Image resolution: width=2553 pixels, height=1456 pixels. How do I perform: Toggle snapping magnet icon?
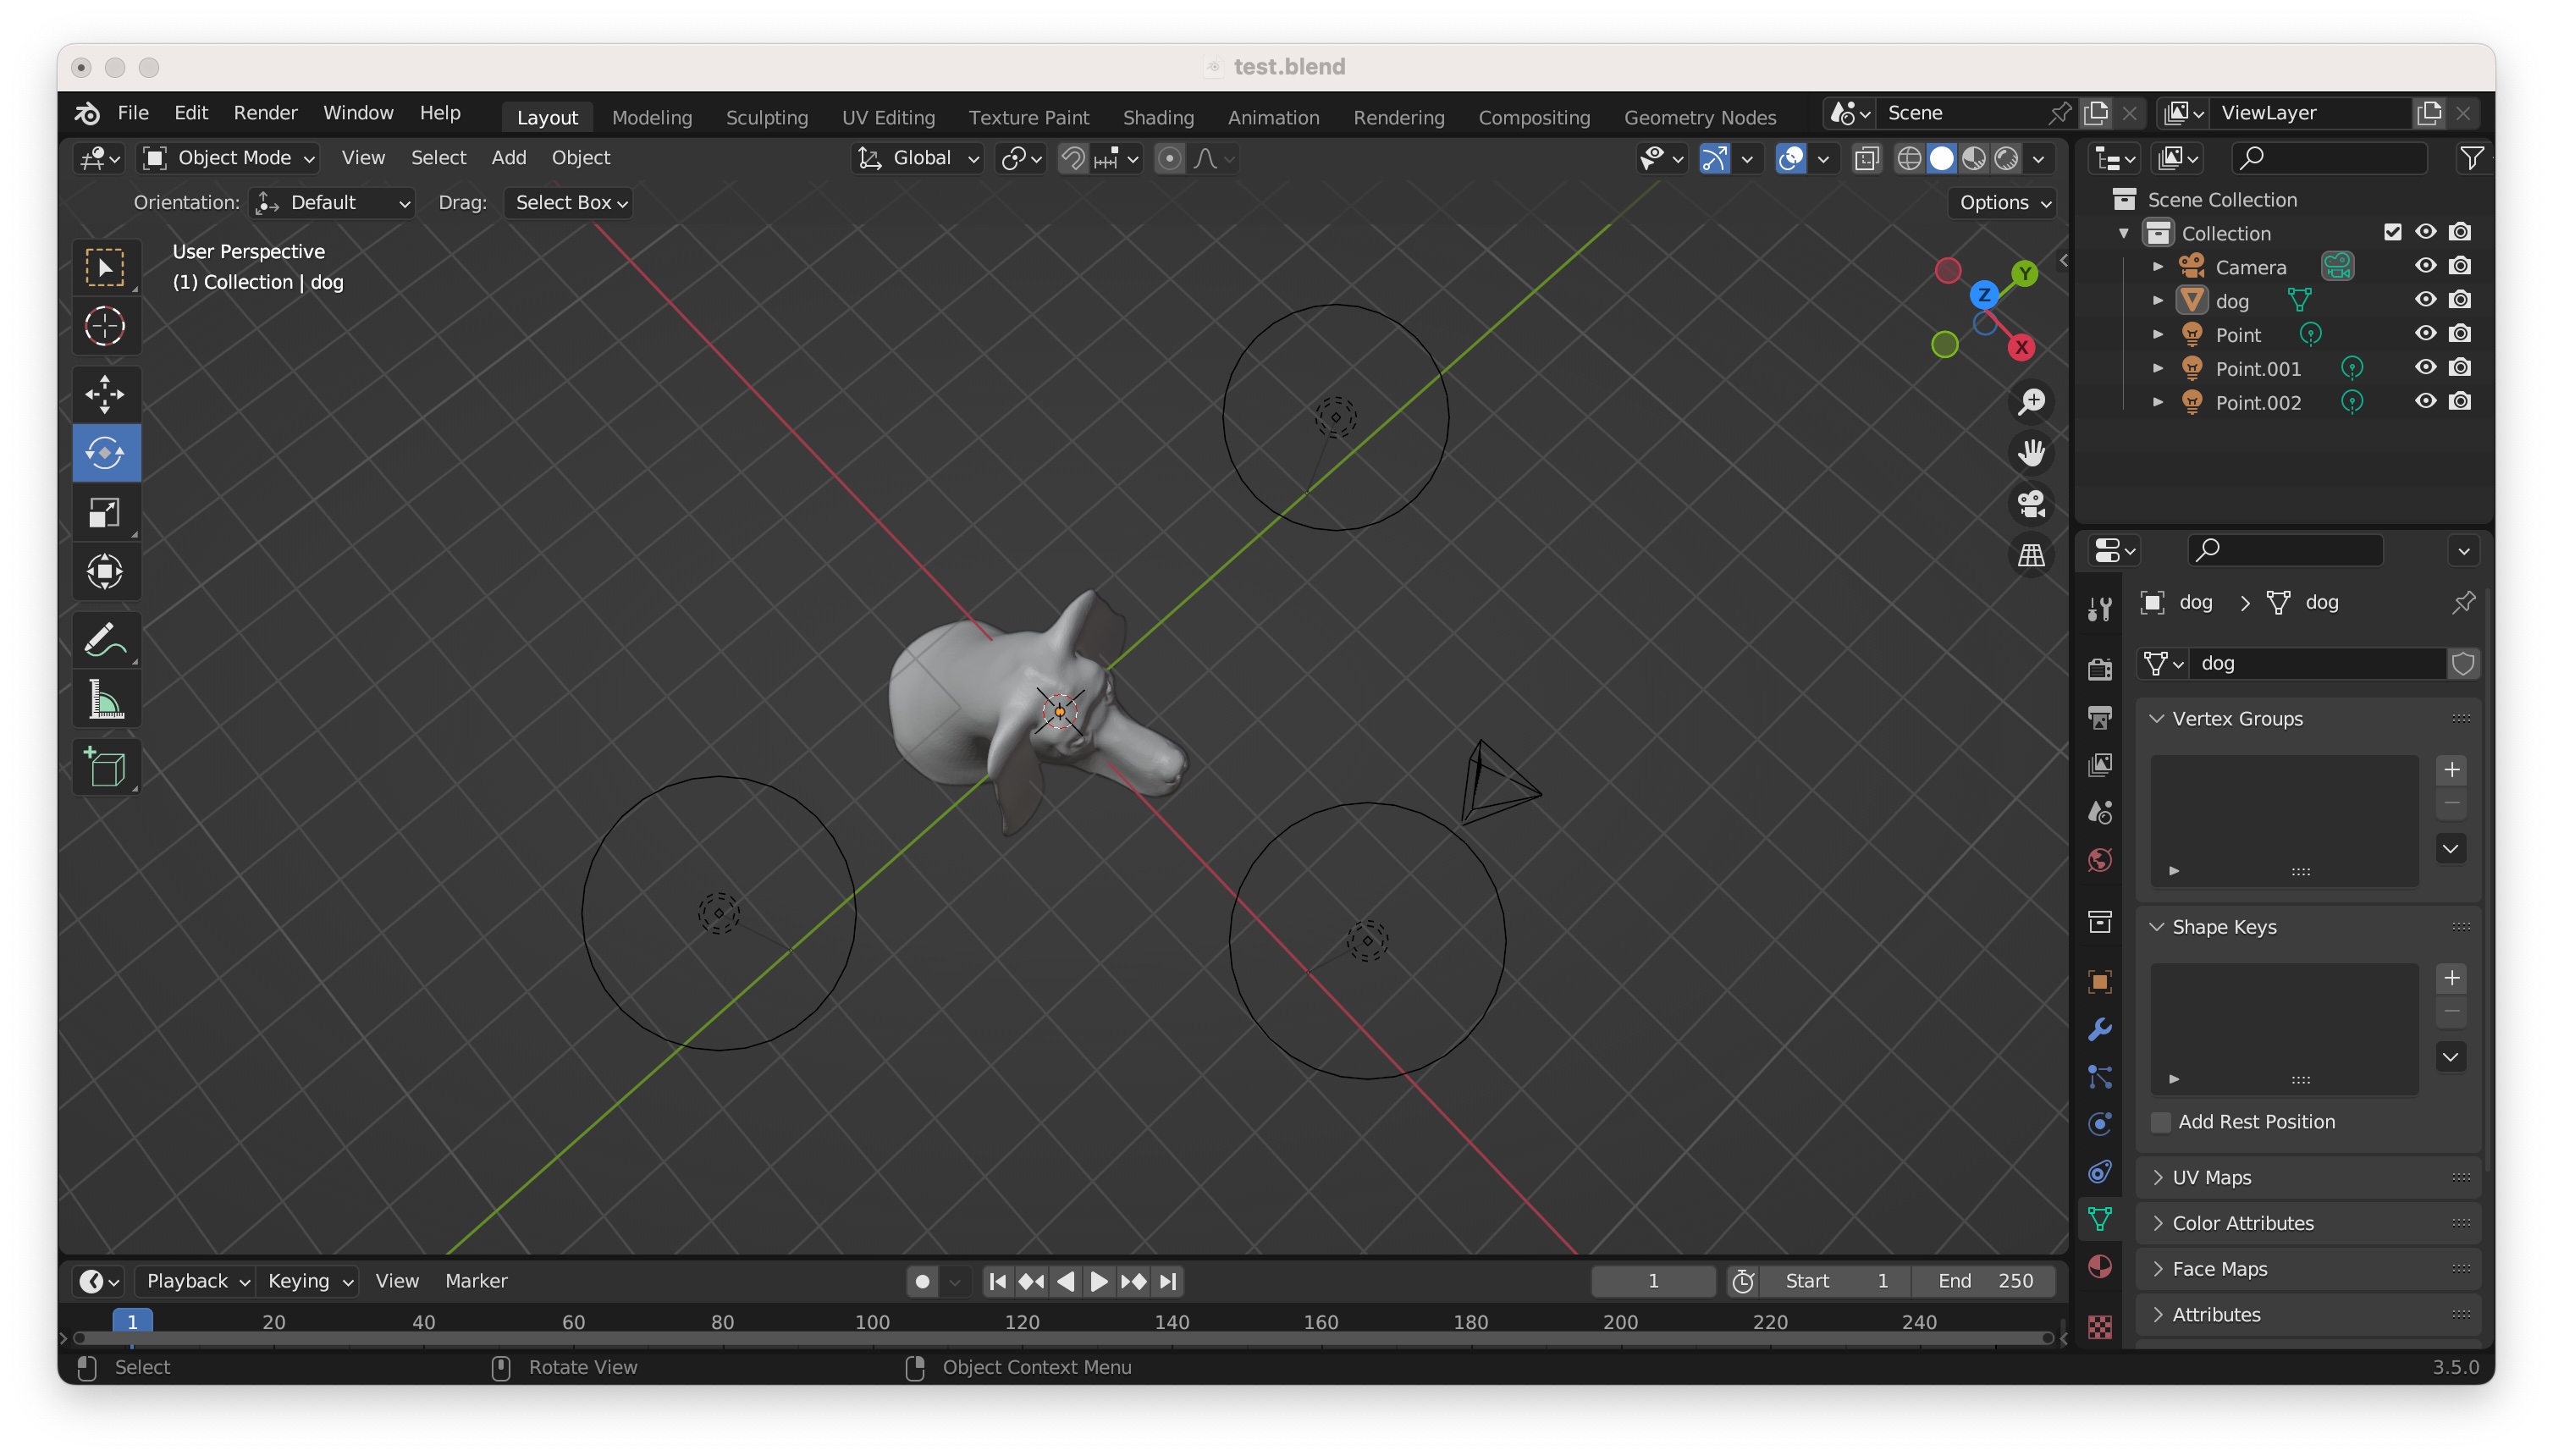point(1073,158)
